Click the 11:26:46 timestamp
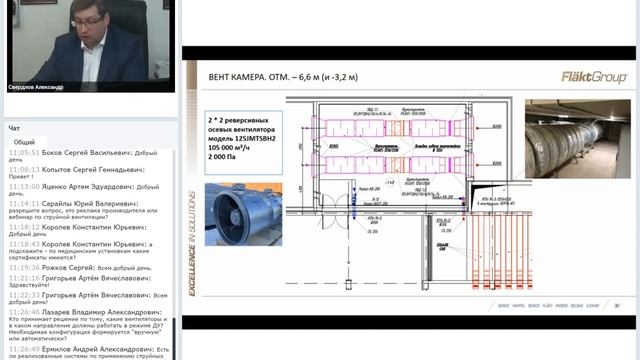This screenshot has height=360, width=640. [x=24, y=312]
